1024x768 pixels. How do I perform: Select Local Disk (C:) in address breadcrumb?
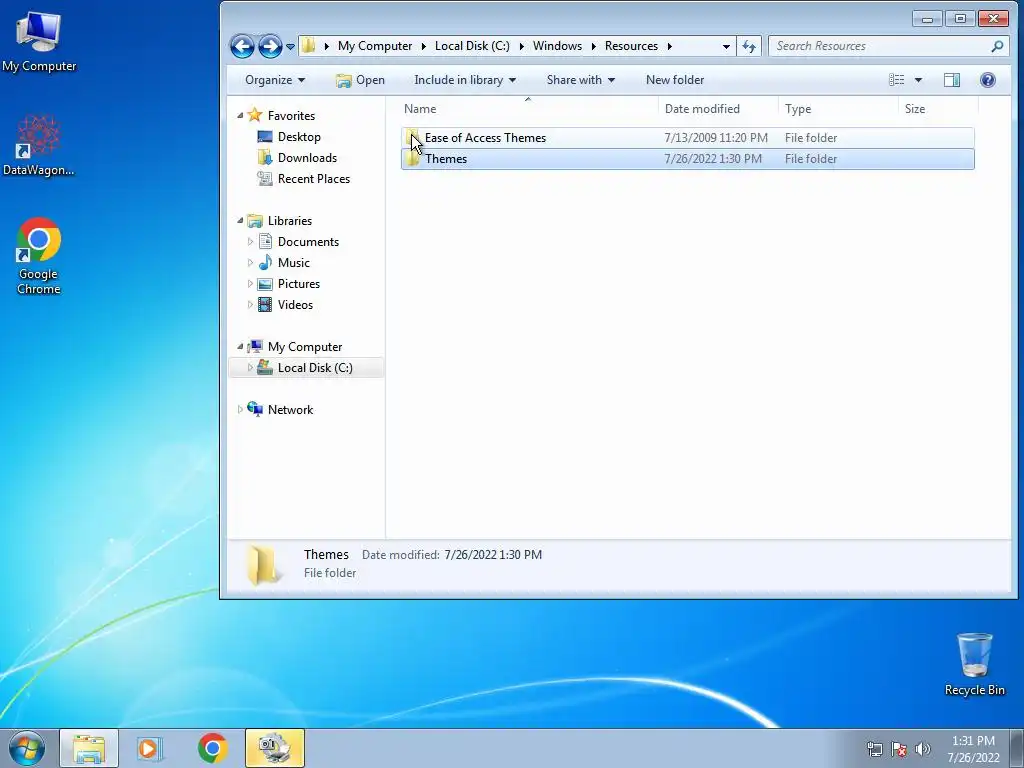(472, 46)
